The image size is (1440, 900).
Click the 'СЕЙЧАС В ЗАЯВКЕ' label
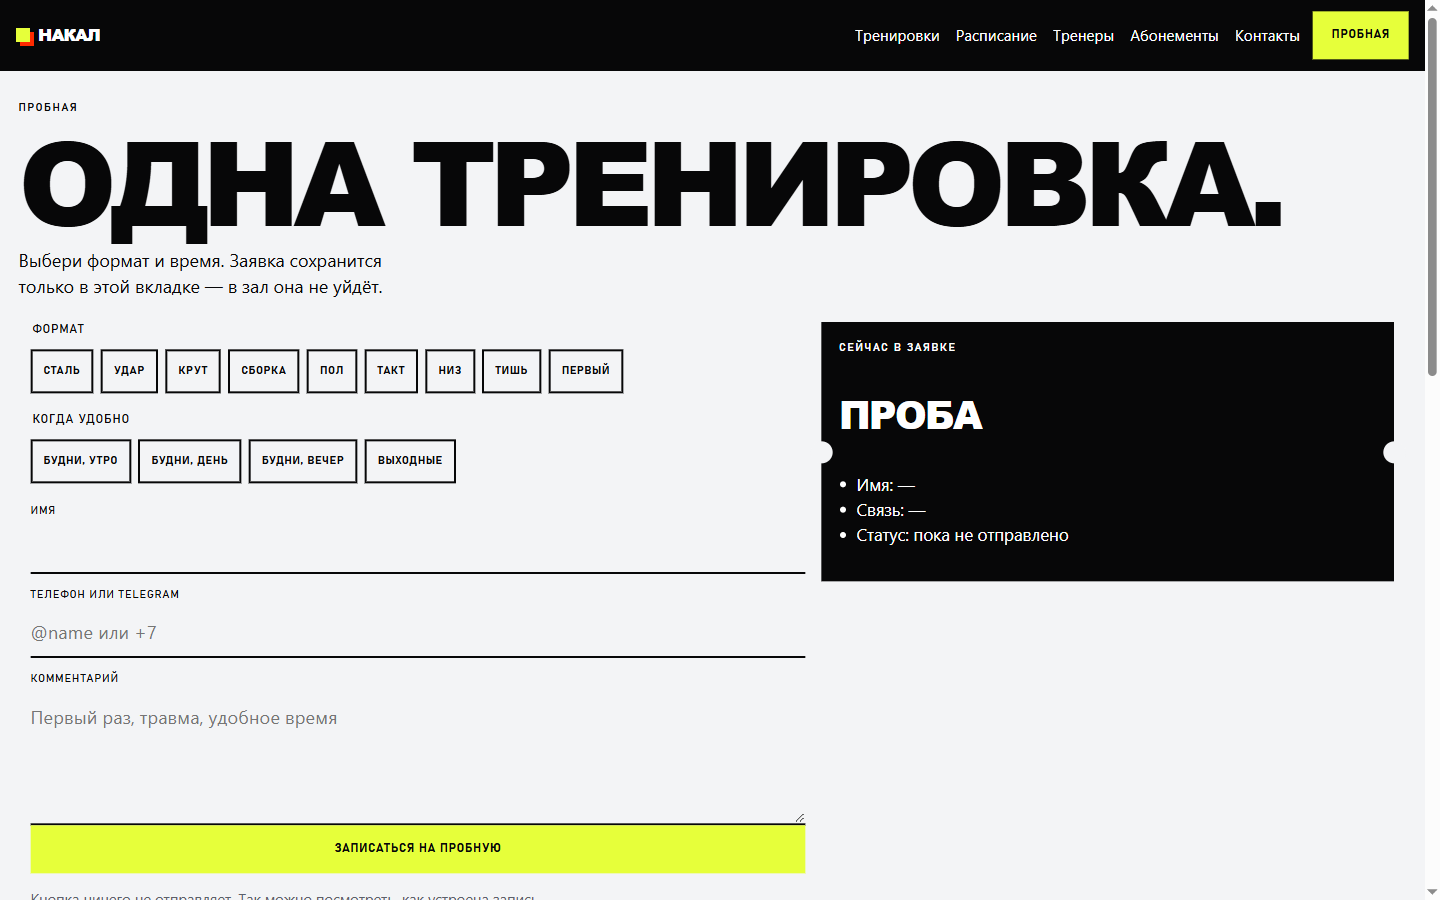point(897,348)
